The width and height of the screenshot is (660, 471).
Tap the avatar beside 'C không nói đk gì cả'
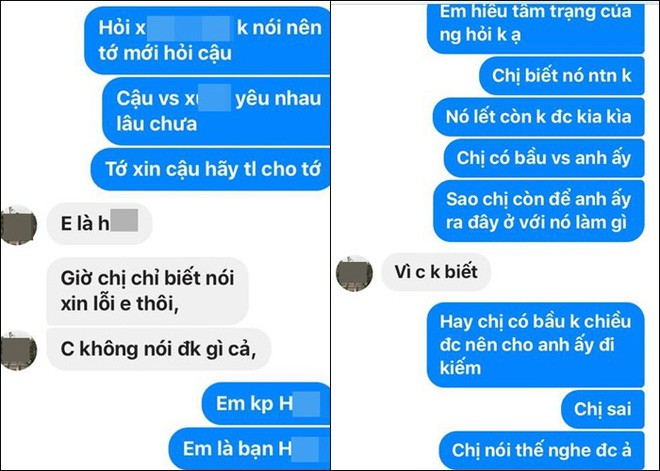coord(19,350)
